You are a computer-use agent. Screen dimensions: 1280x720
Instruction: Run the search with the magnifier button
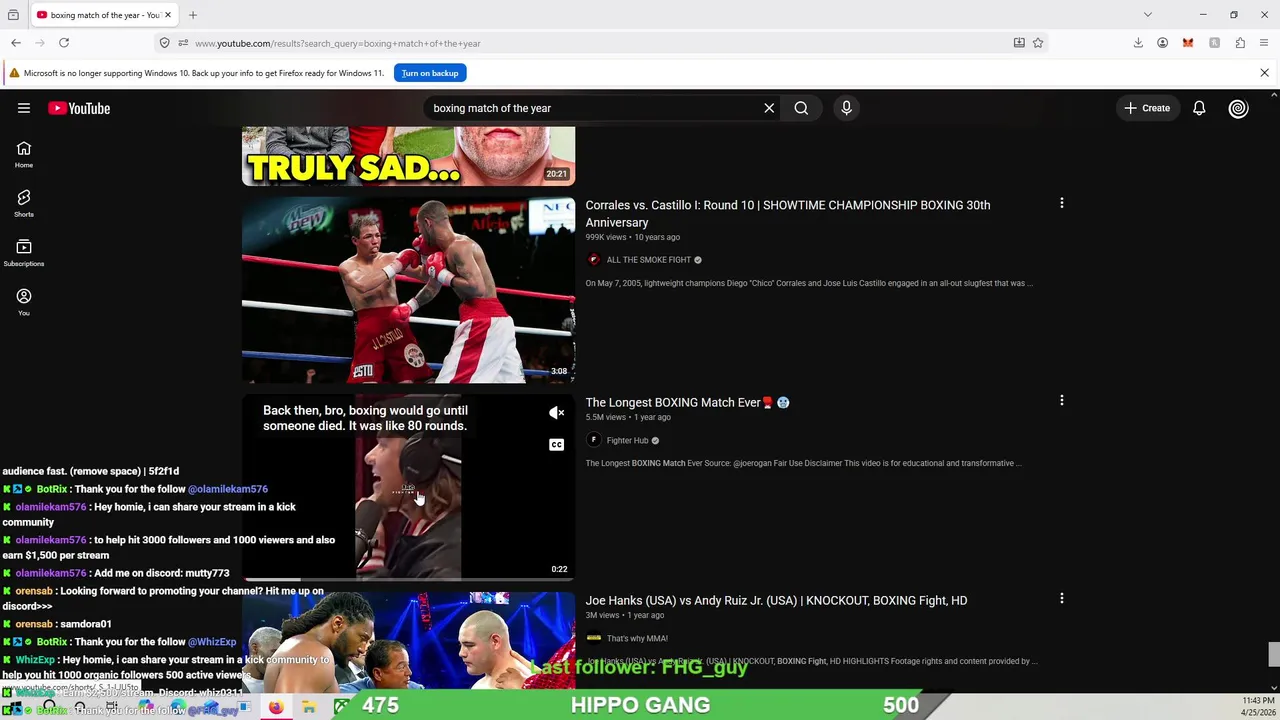tap(801, 108)
